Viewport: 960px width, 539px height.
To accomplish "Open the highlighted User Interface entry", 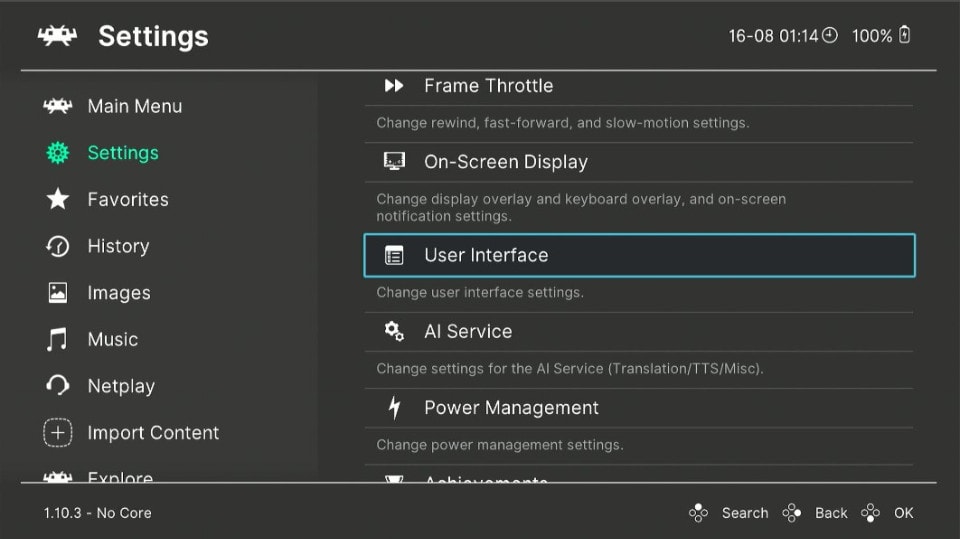I will 639,255.
